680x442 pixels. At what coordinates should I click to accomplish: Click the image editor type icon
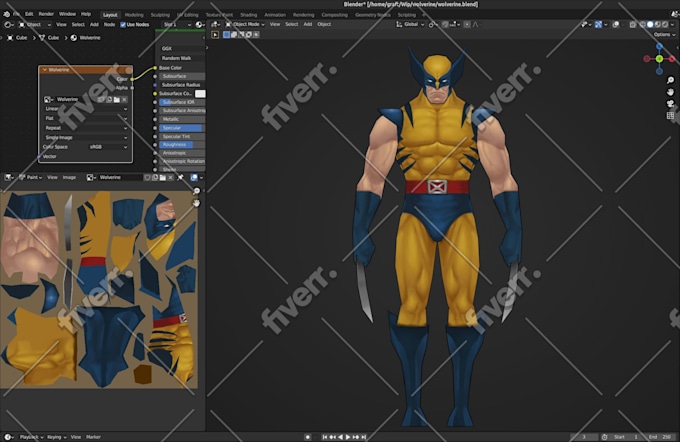8,177
